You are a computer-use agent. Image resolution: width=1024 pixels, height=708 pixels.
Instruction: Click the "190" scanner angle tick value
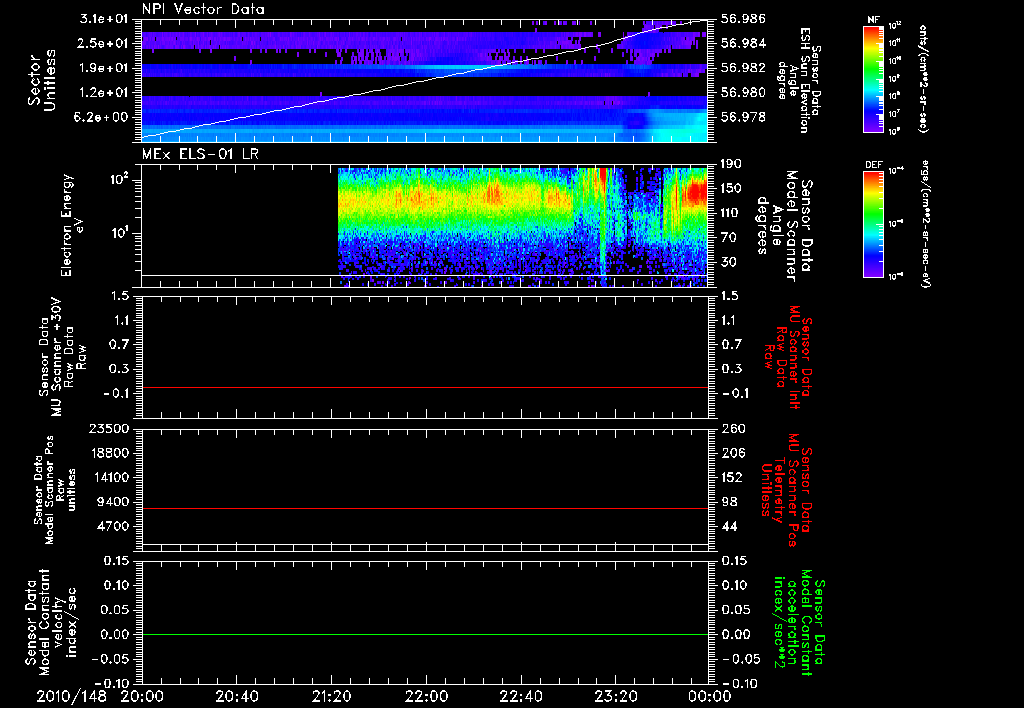tap(731, 164)
